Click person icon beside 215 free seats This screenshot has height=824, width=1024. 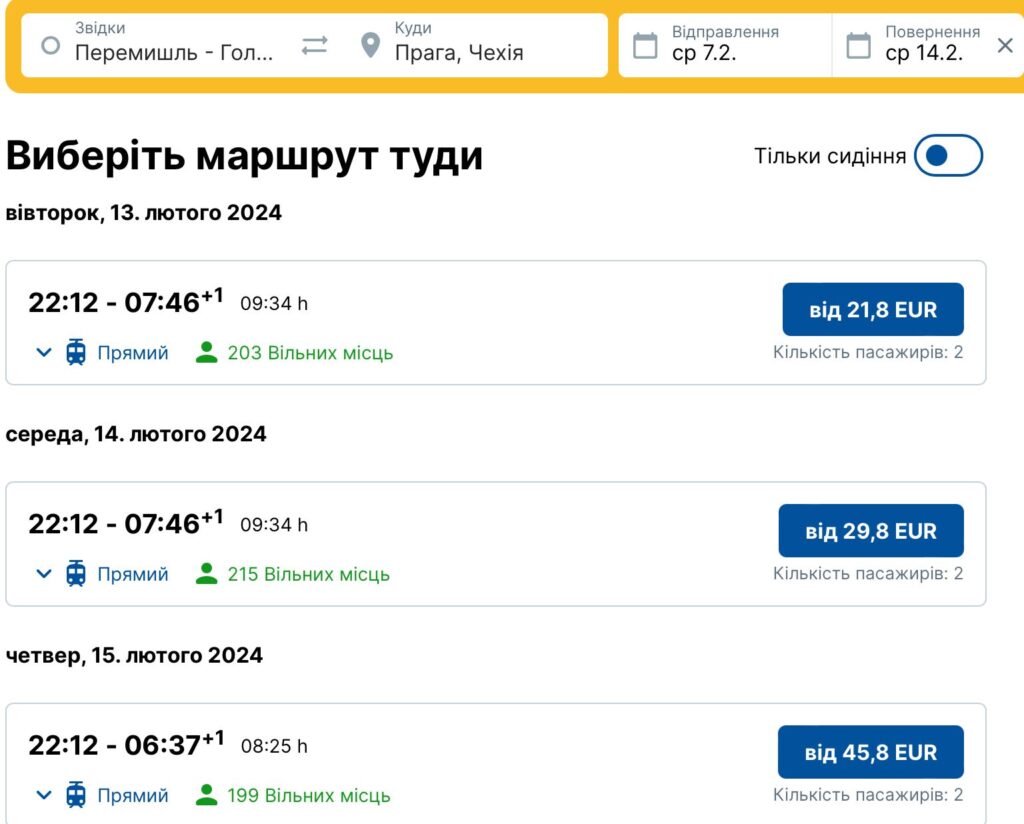click(x=206, y=574)
